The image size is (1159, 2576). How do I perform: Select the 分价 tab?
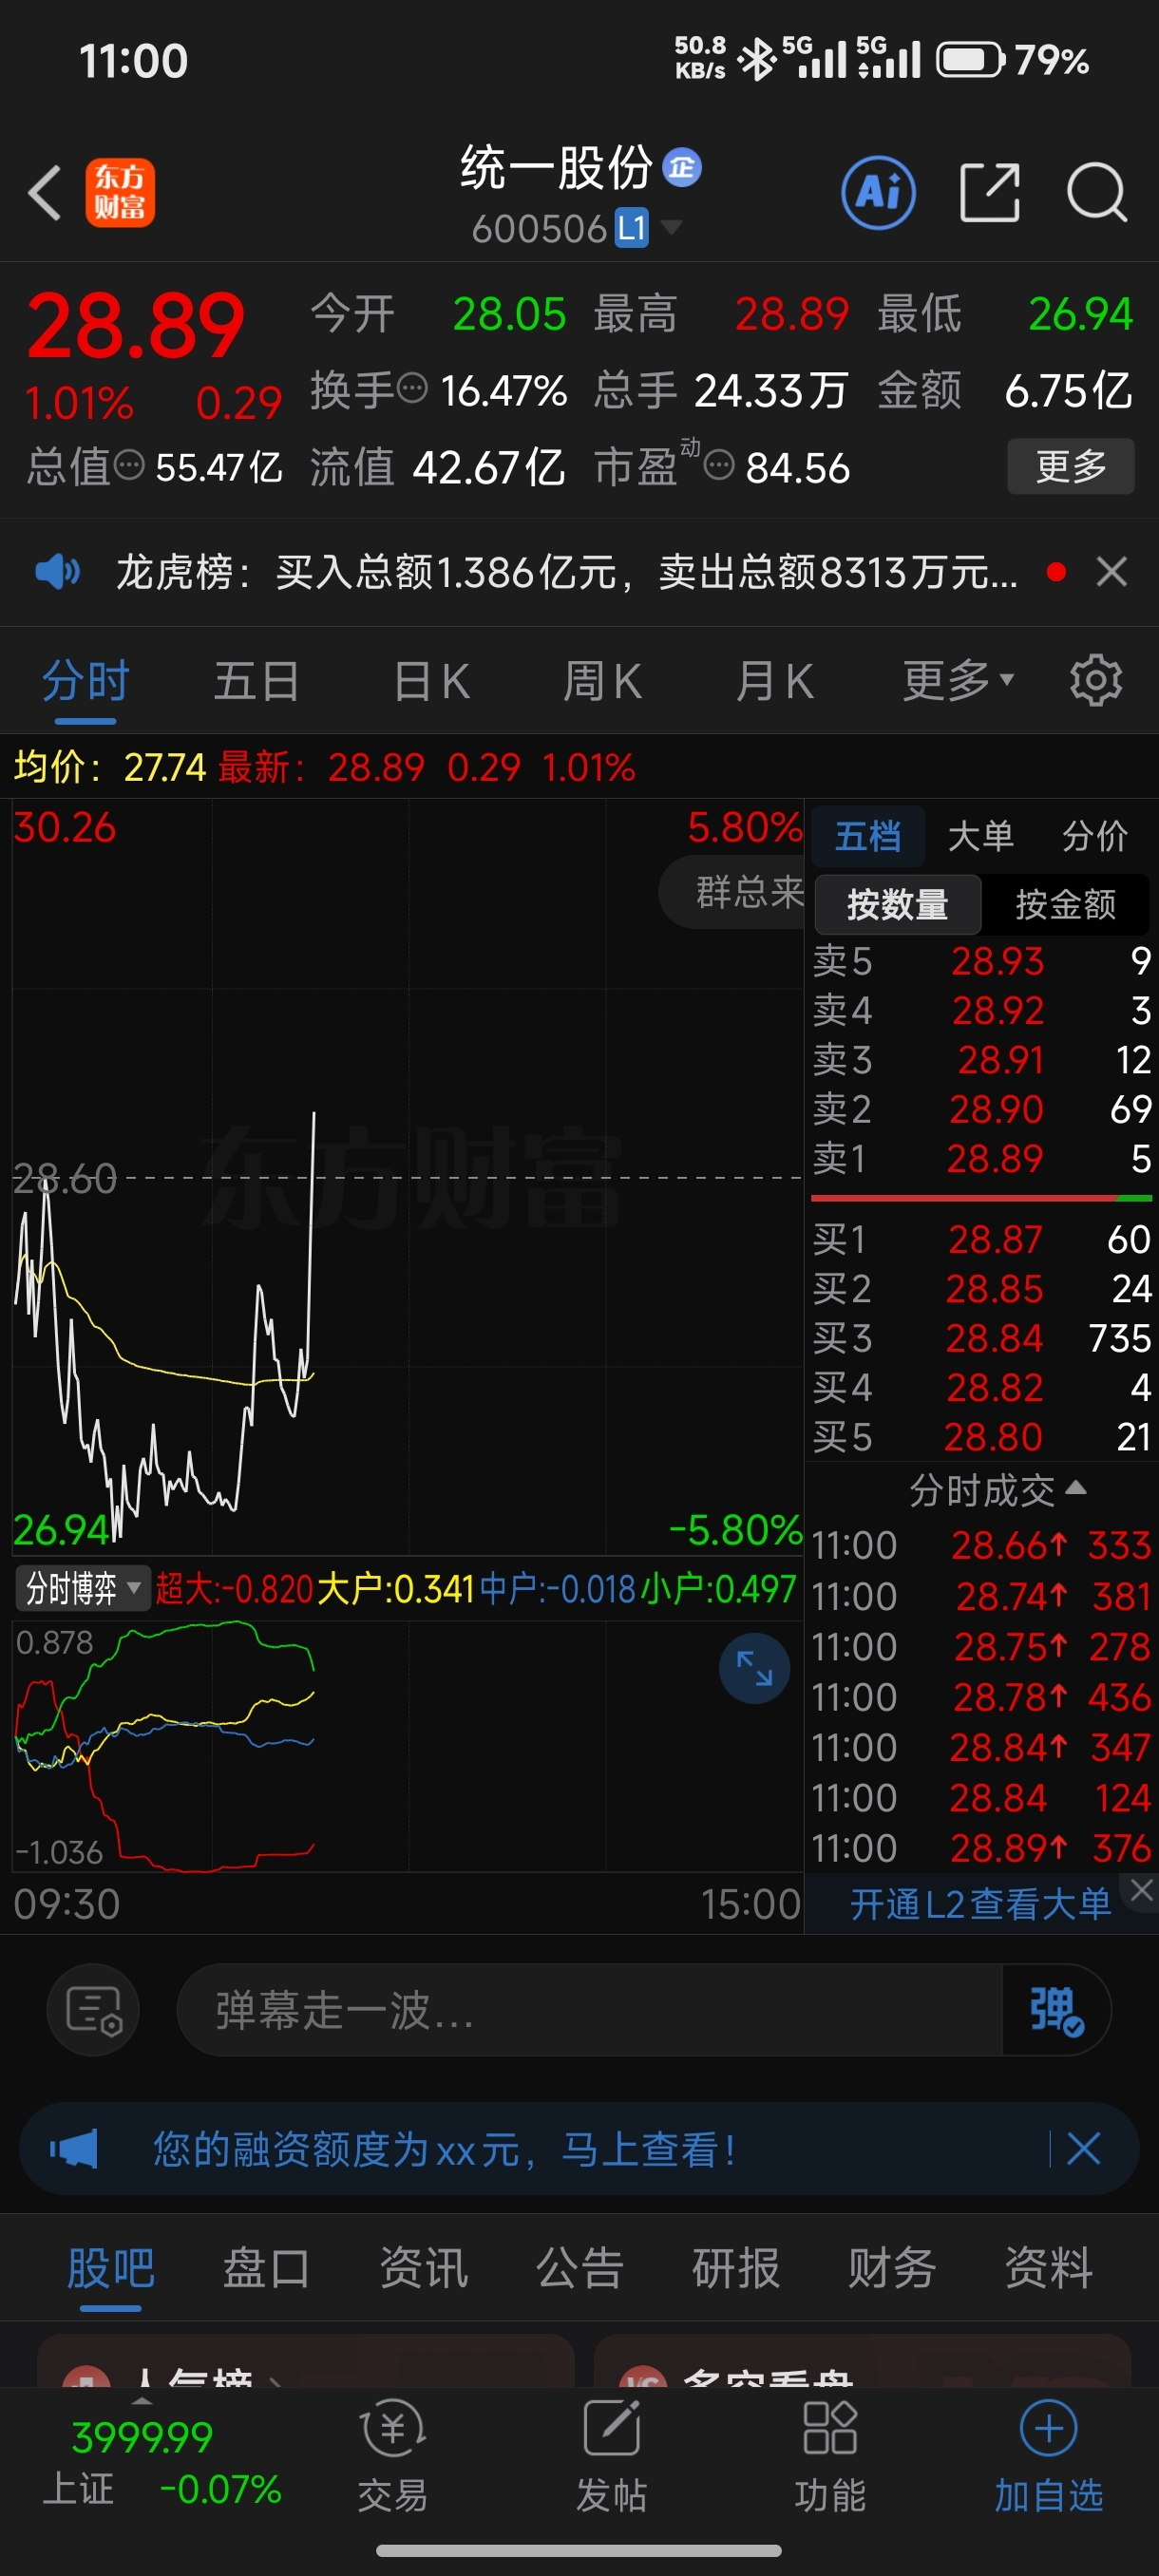point(1095,835)
